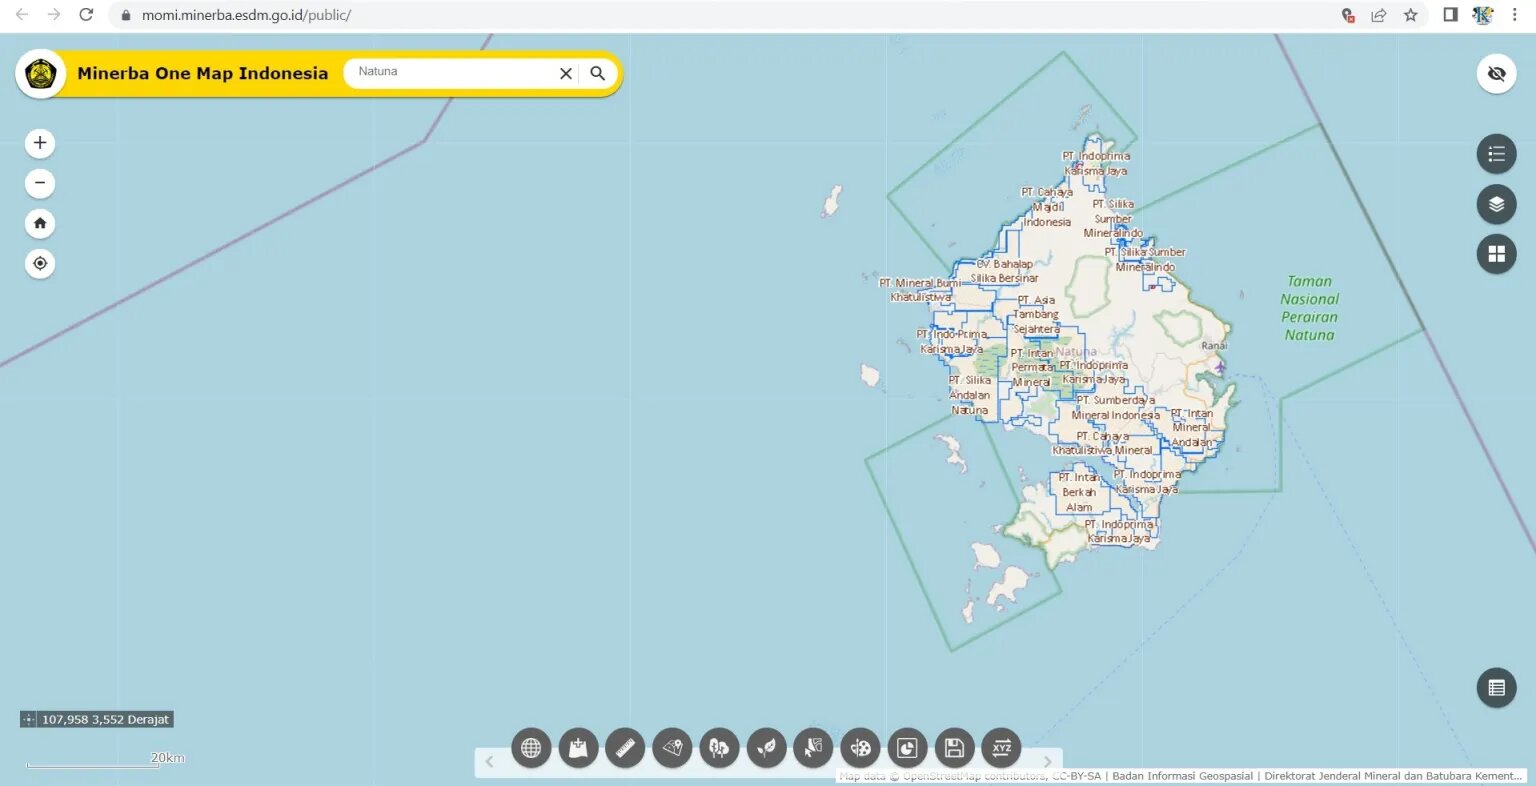
Task: Click PT. Intan Berkah Alam label
Action: coord(1079,492)
